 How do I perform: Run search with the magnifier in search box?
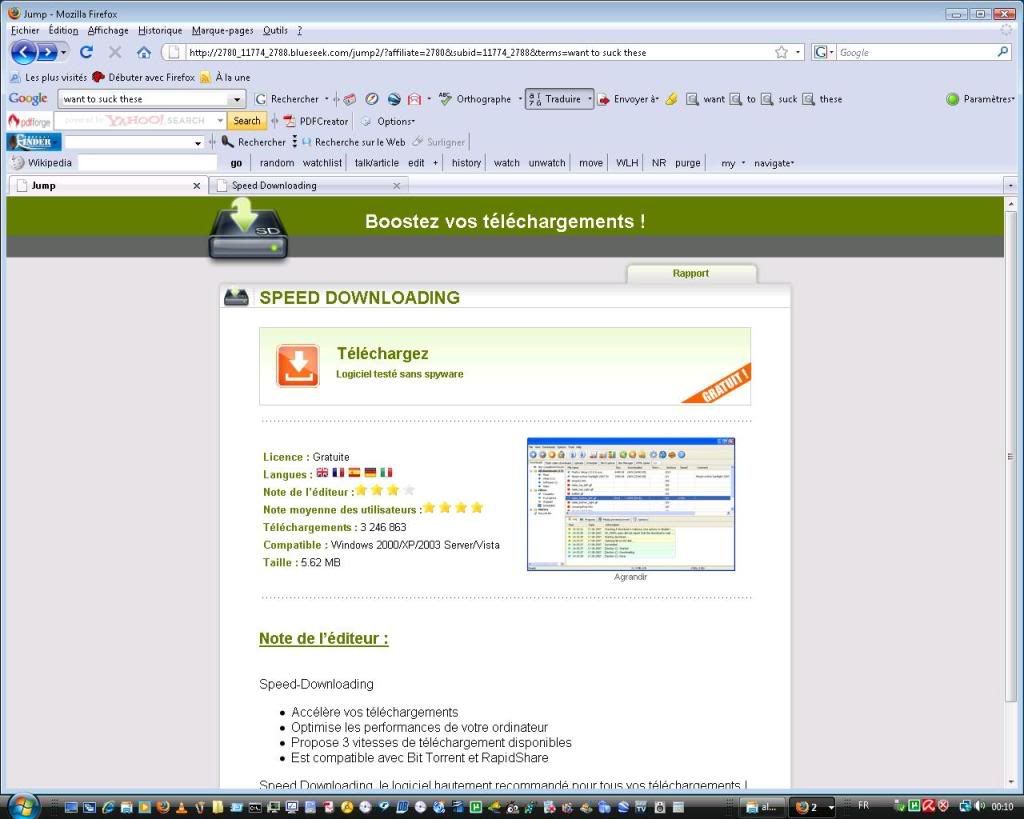[1003, 52]
